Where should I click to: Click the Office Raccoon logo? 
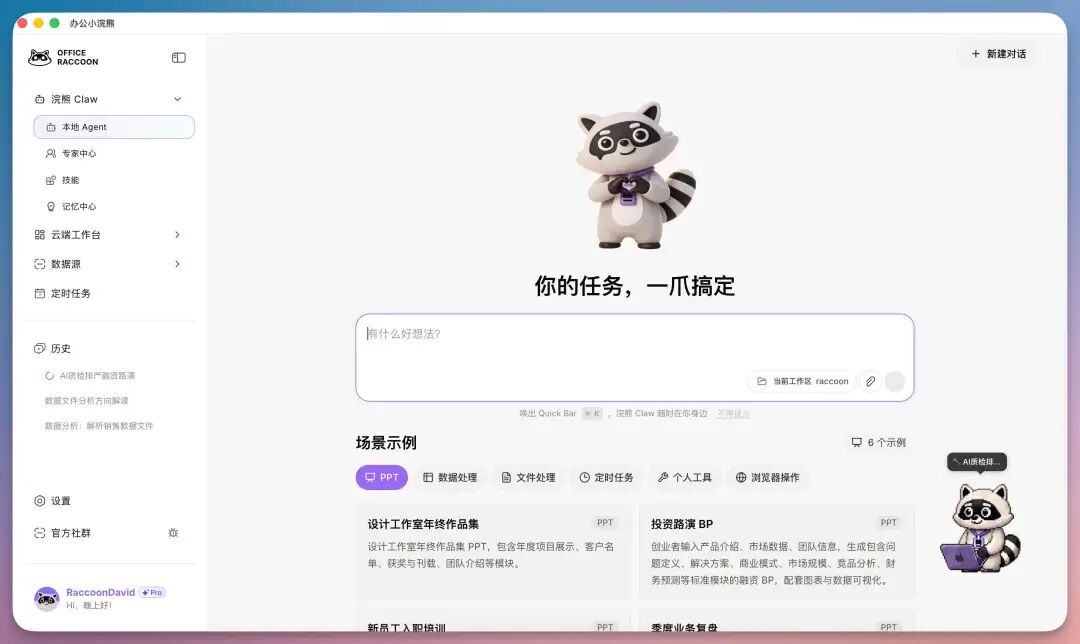pyautogui.click(x=63, y=57)
